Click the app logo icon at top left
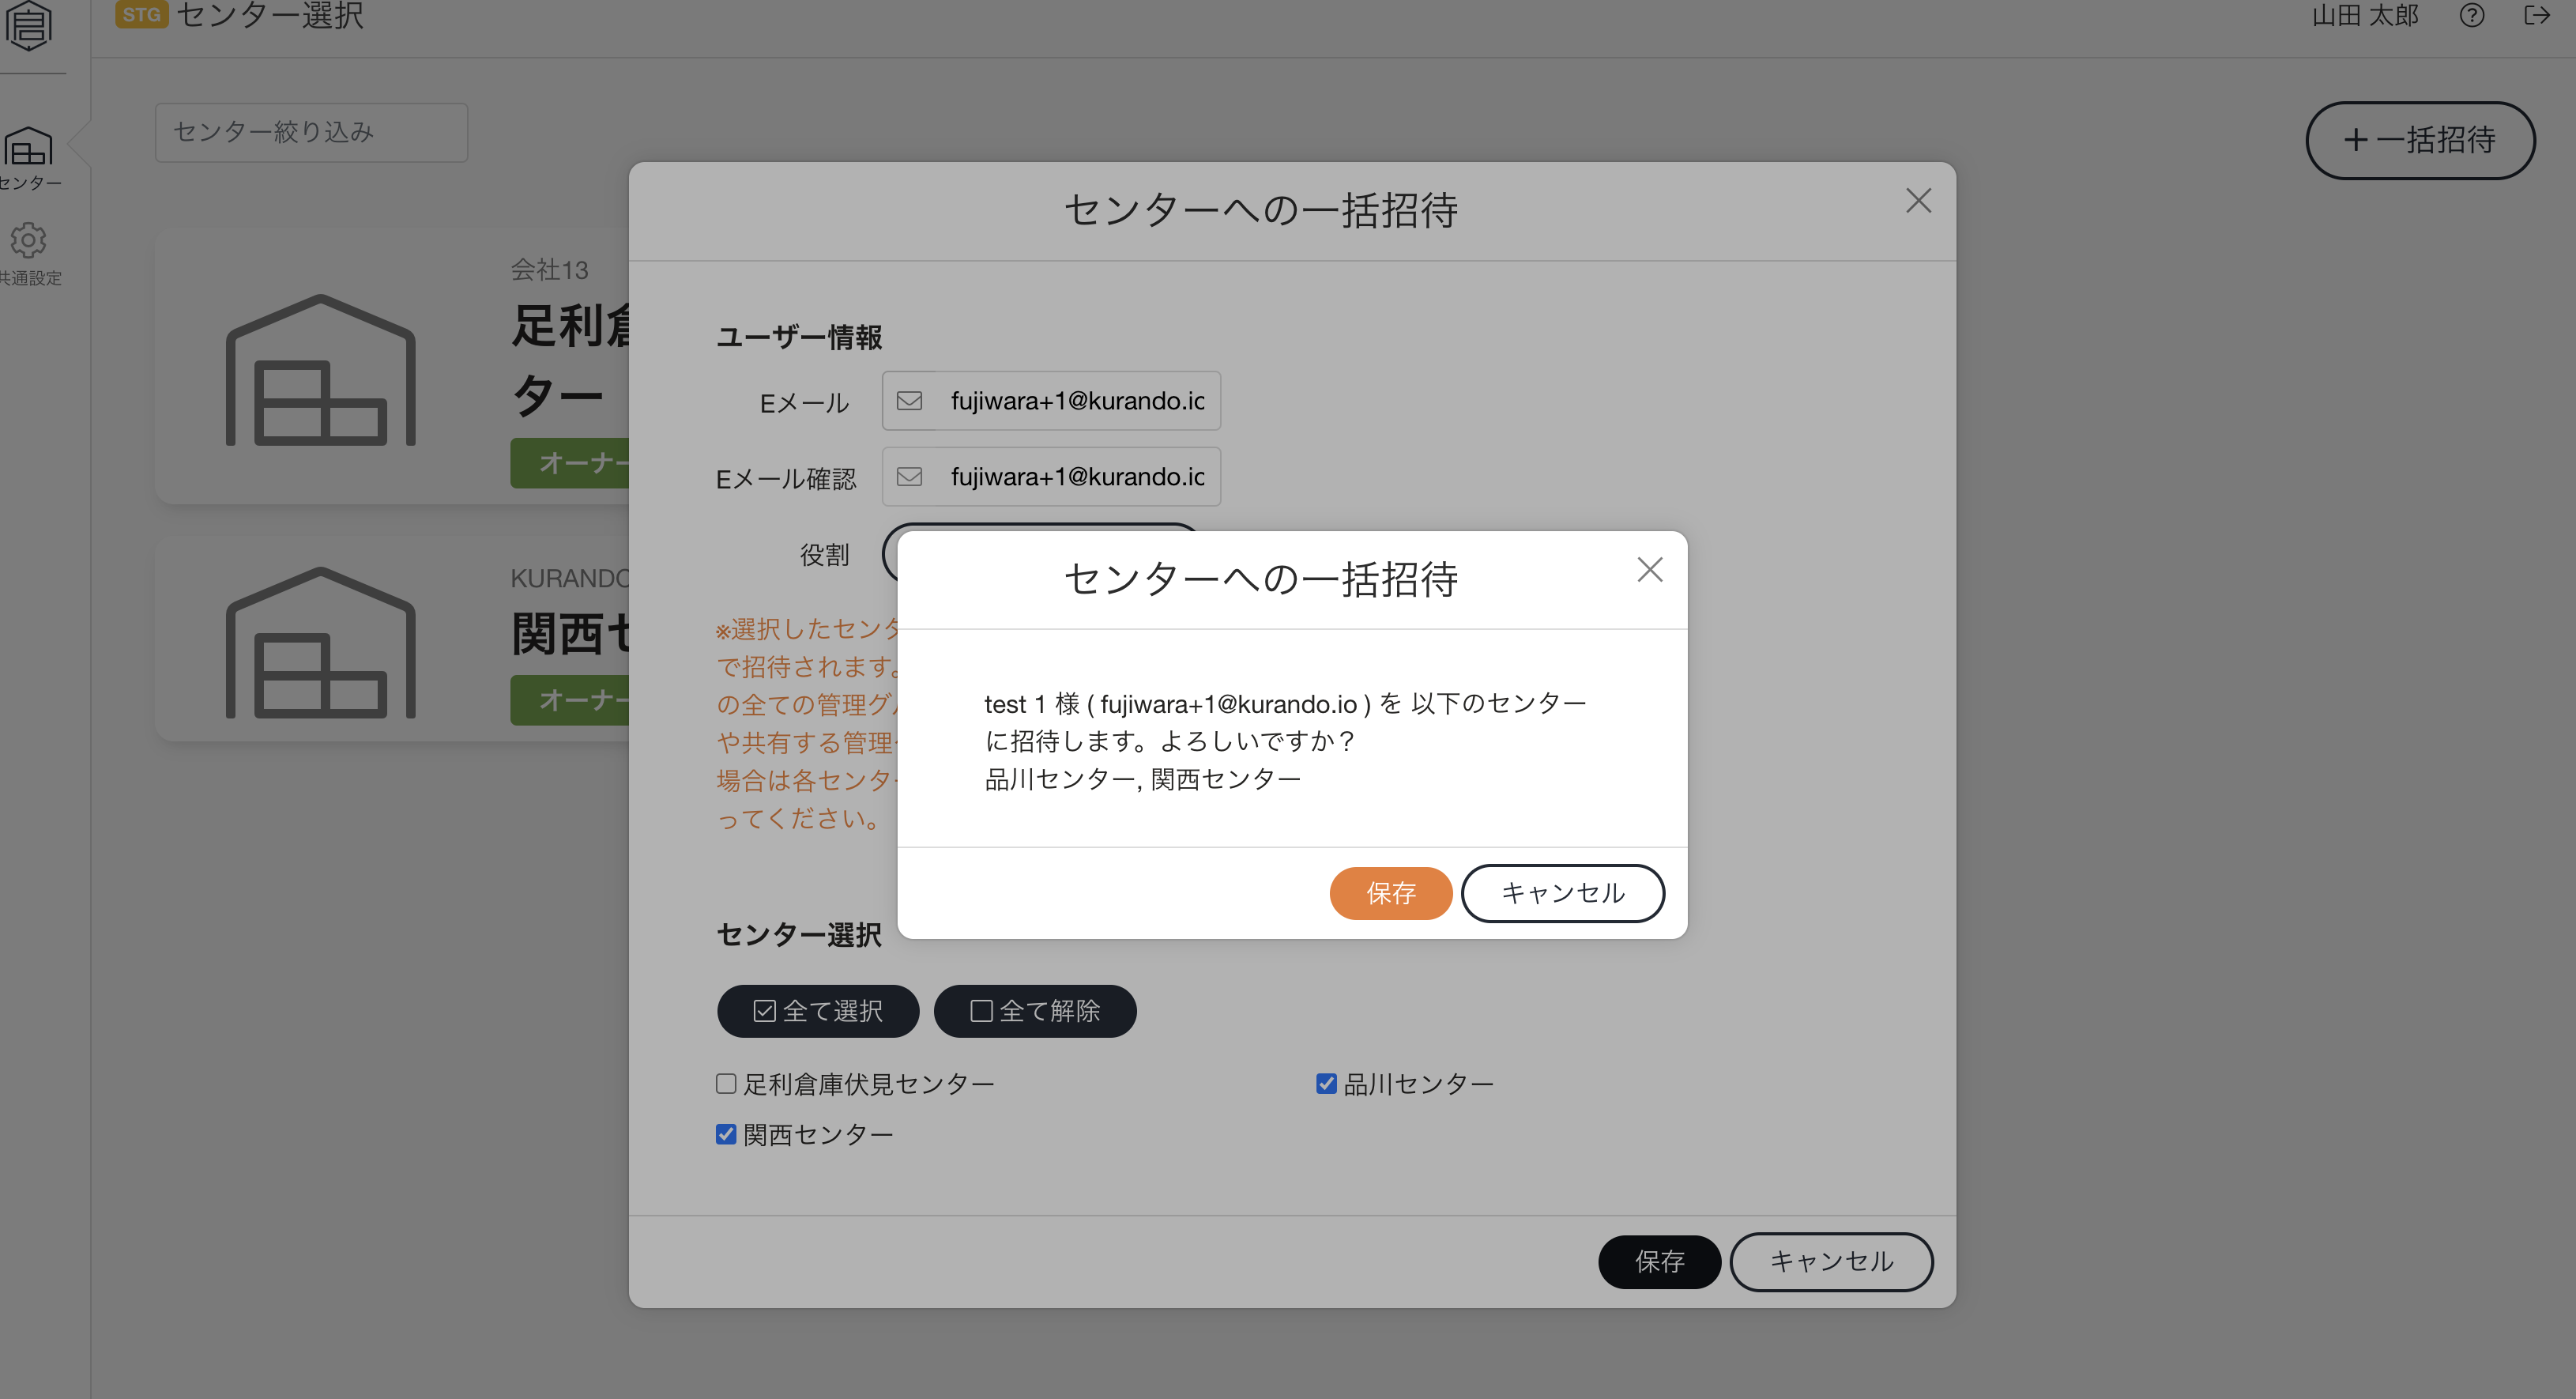This screenshot has width=2576, height=1399. tap(29, 25)
